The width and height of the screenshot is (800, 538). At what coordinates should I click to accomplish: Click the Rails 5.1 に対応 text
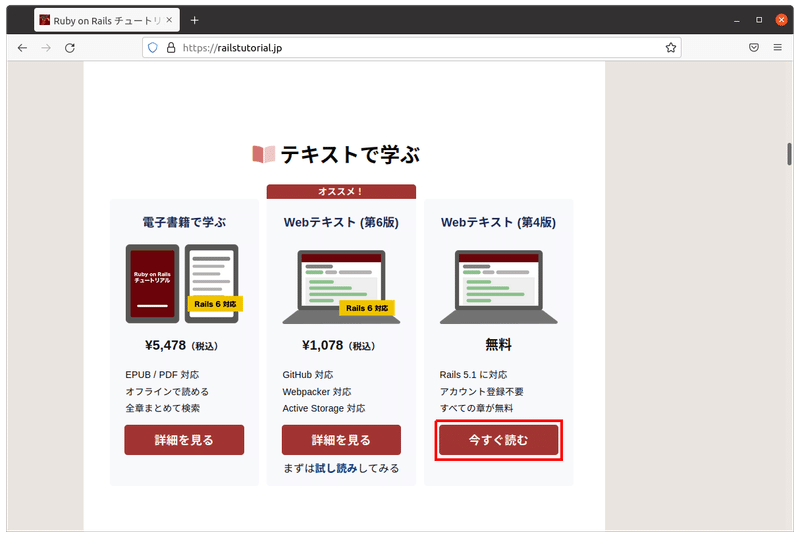pyautogui.click(x=473, y=375)
